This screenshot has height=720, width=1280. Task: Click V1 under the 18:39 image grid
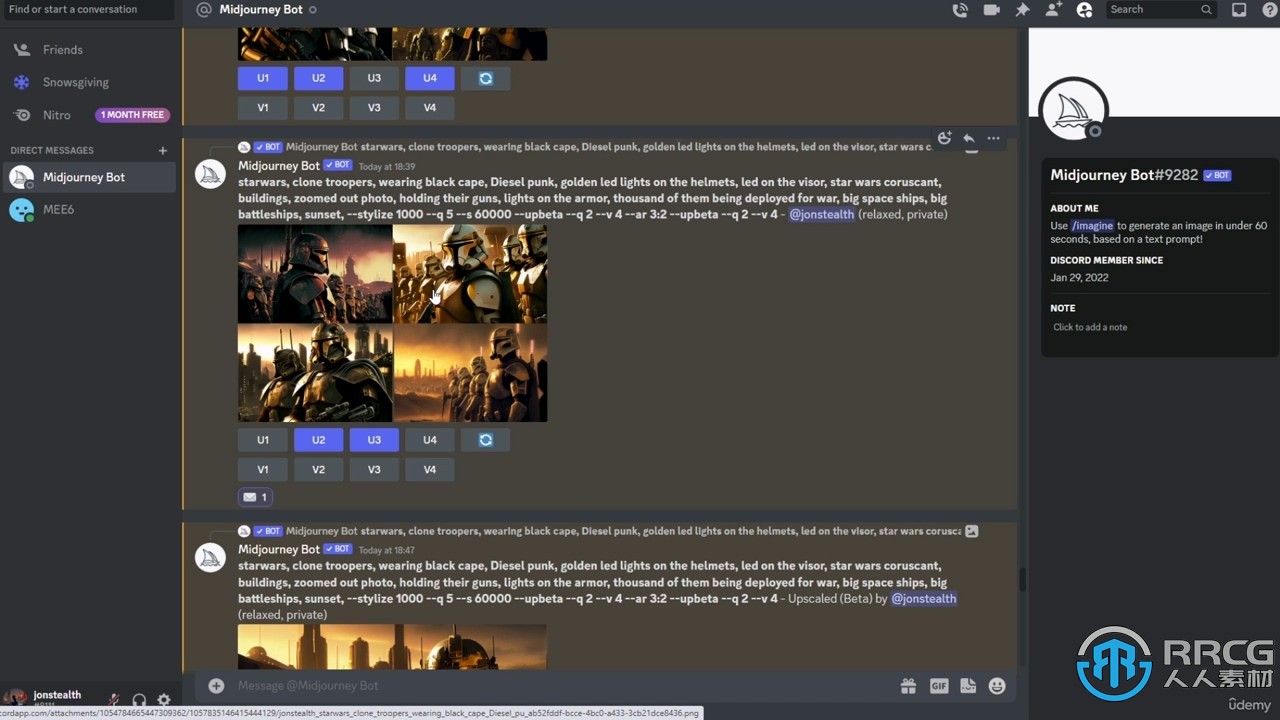point(263,470)
